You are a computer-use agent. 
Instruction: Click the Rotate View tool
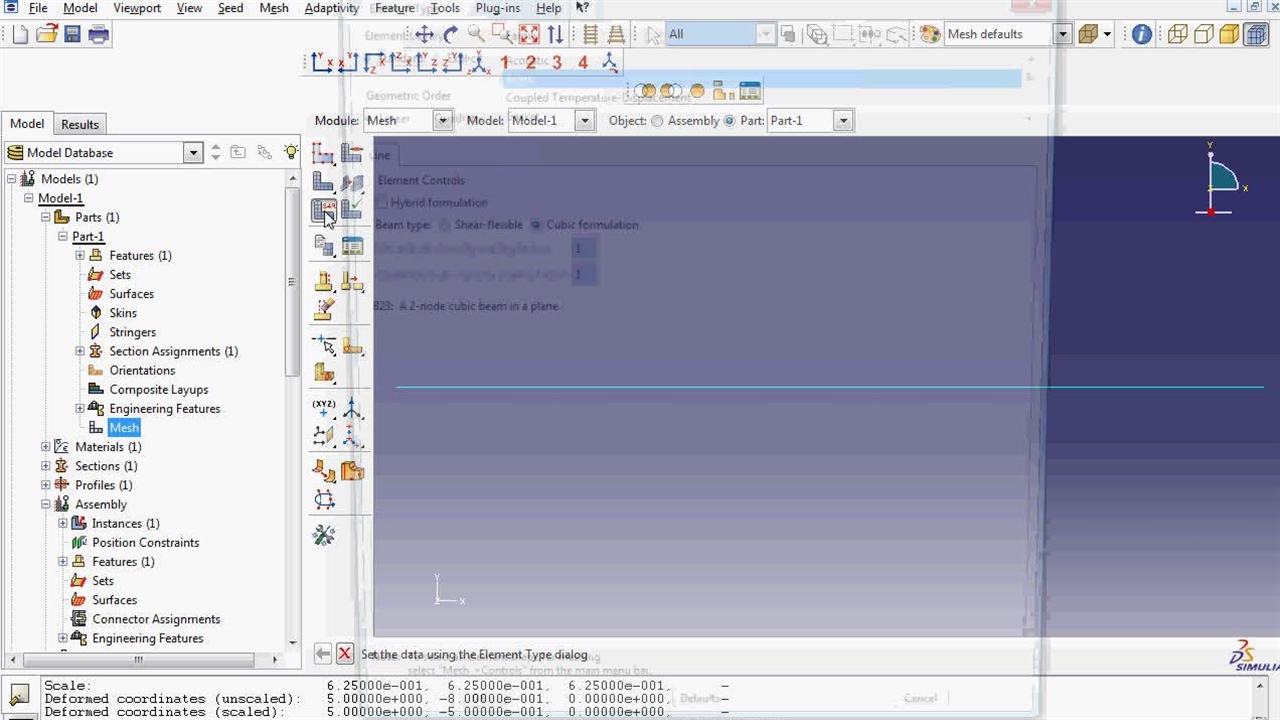click(450, 34)
